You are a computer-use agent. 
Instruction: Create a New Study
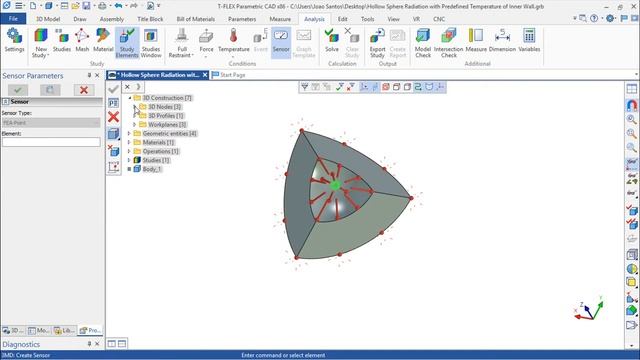click(41, 43)
